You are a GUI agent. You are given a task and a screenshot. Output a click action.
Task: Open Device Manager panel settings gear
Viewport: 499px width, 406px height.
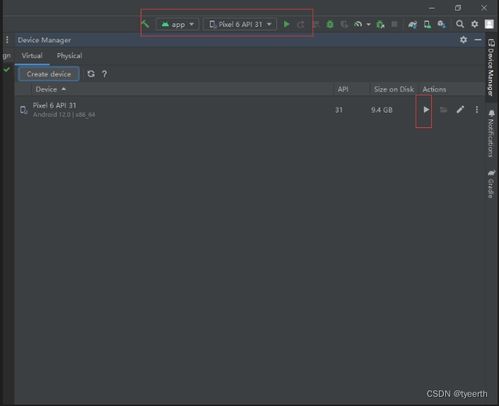[463, 40]
